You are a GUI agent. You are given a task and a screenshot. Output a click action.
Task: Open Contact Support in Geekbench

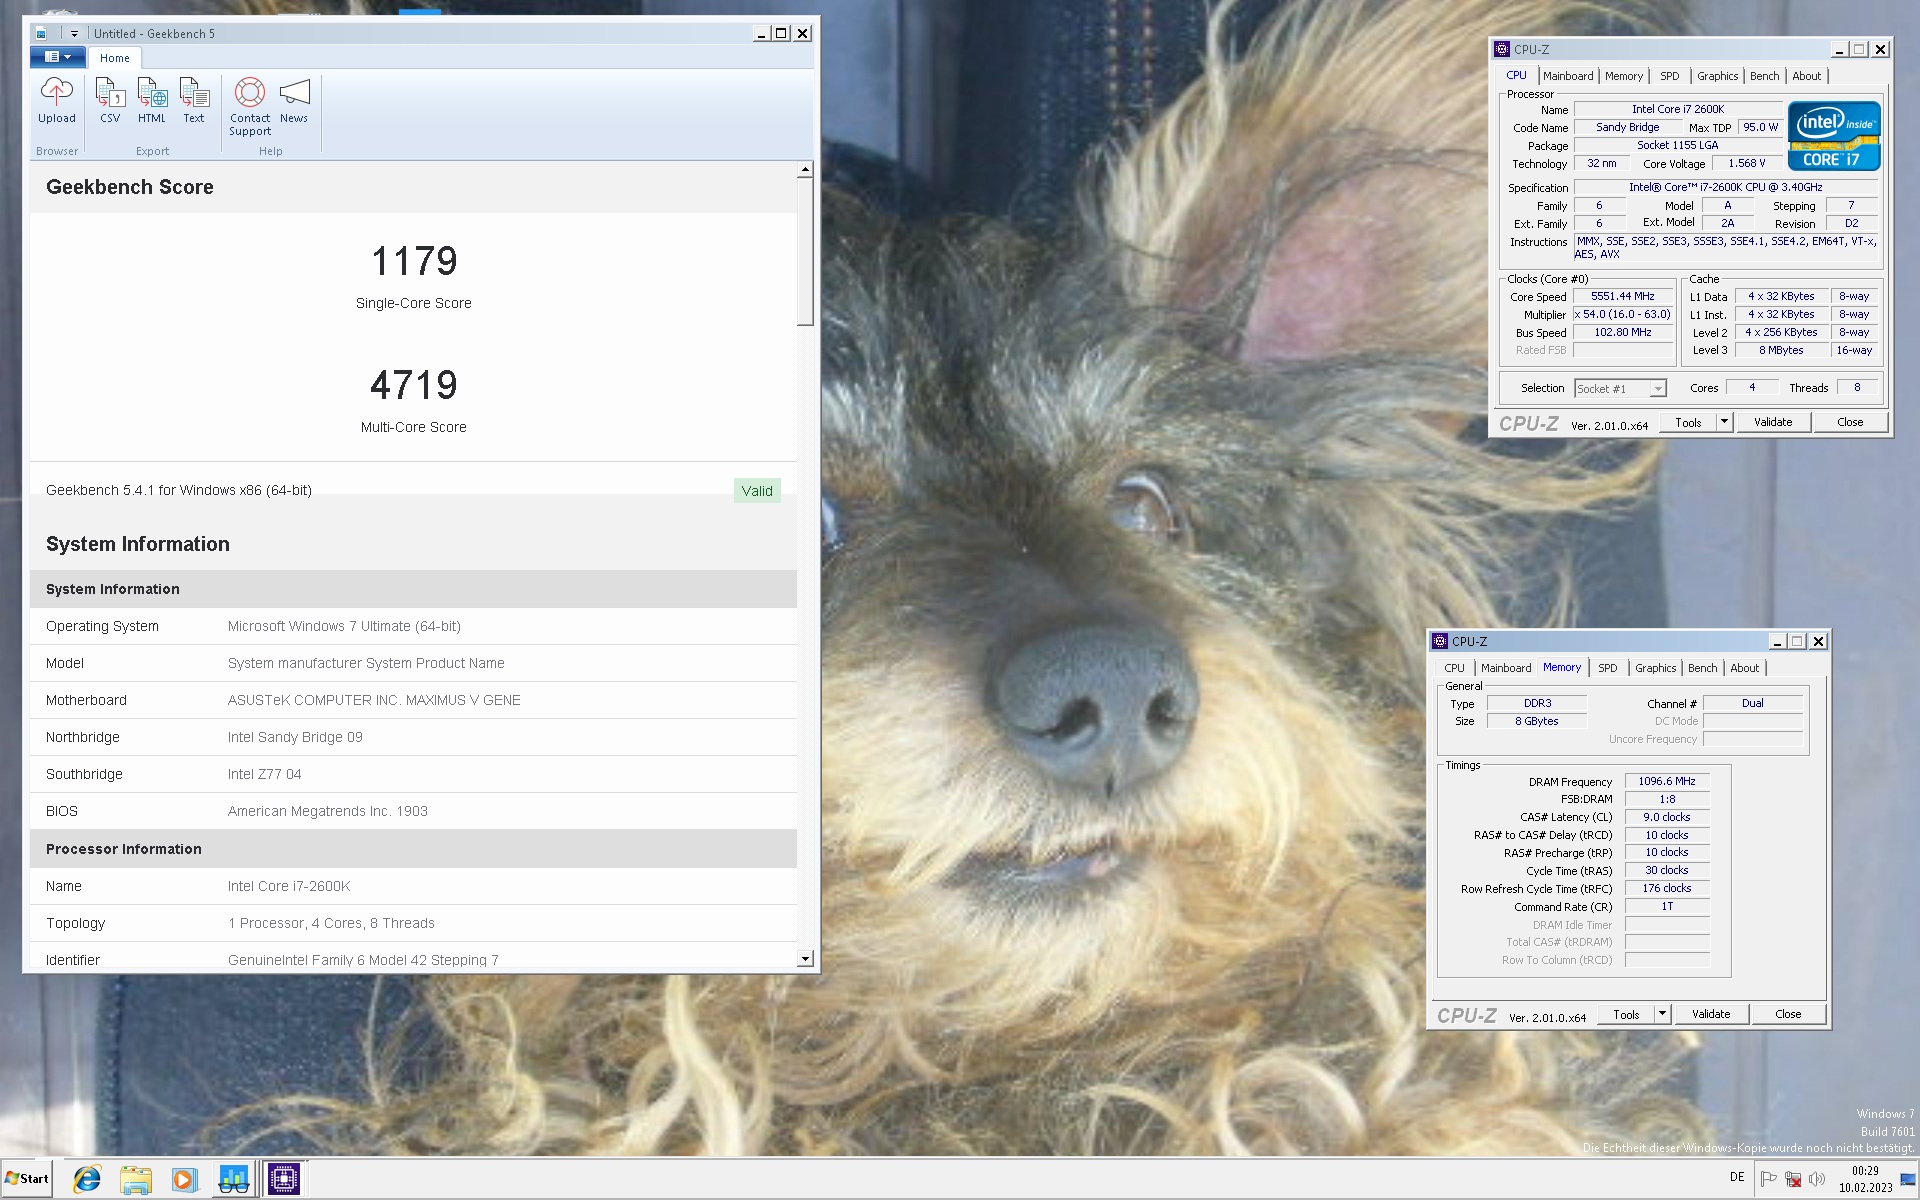[250, 107]
